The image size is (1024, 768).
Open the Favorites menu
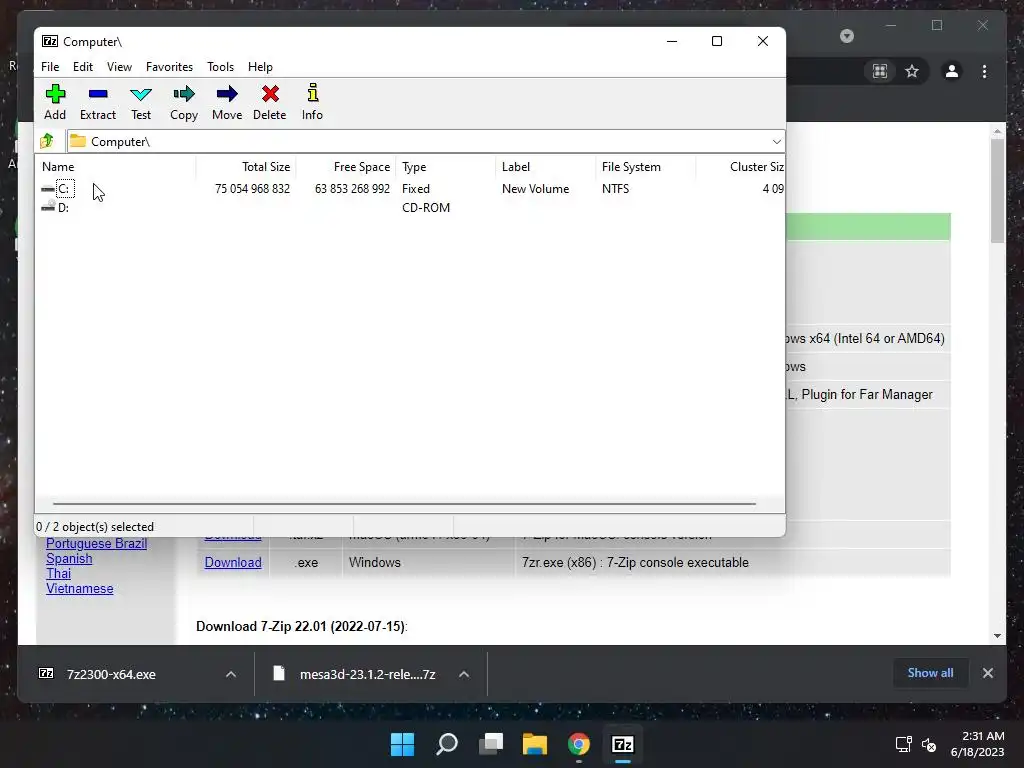[x=169, y=67]
